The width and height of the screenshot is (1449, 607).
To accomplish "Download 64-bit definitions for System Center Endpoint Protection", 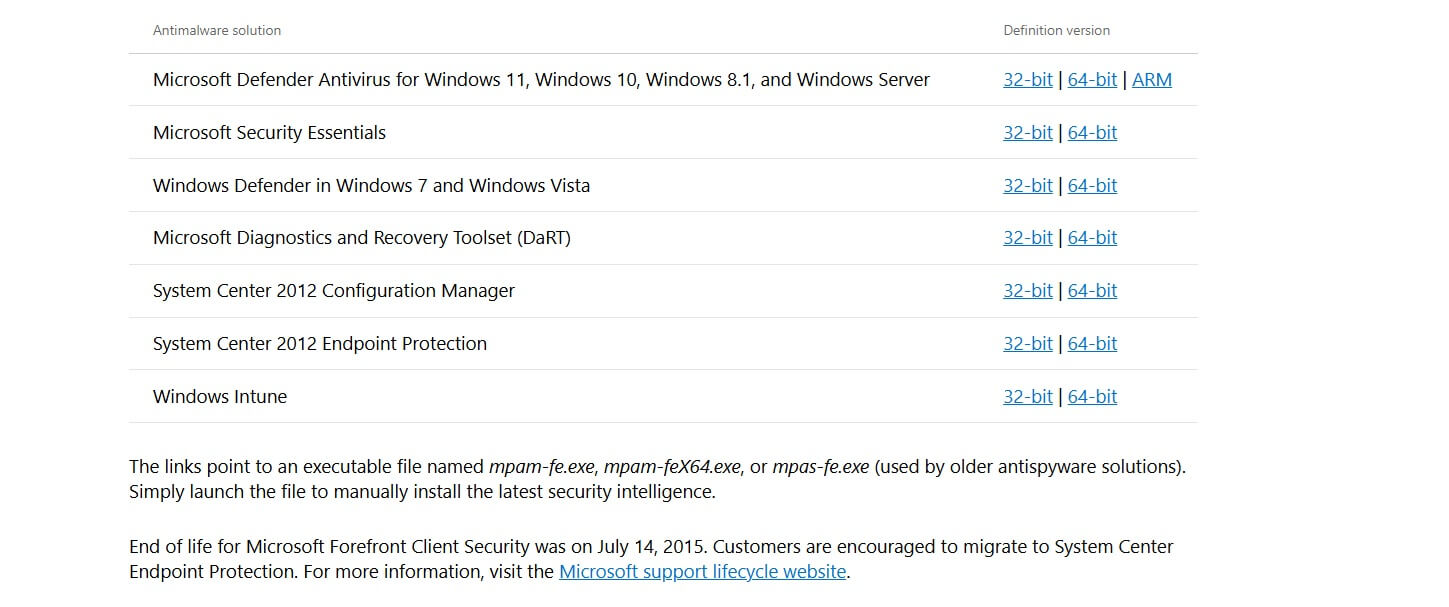I will pos(1092,343).
